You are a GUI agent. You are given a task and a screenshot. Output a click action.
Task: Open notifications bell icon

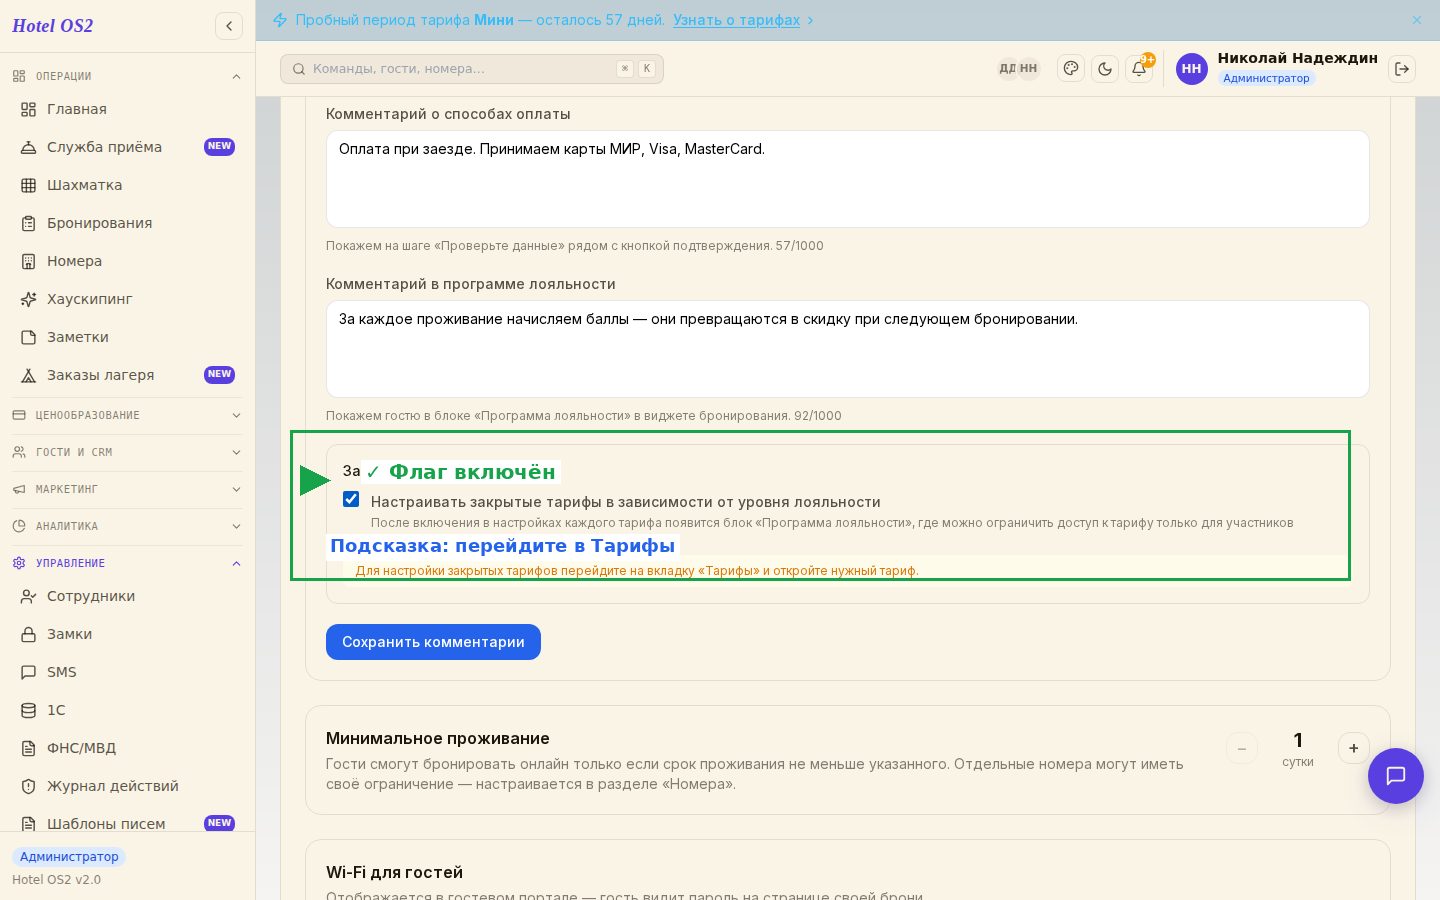click(x=1139, y=69)
